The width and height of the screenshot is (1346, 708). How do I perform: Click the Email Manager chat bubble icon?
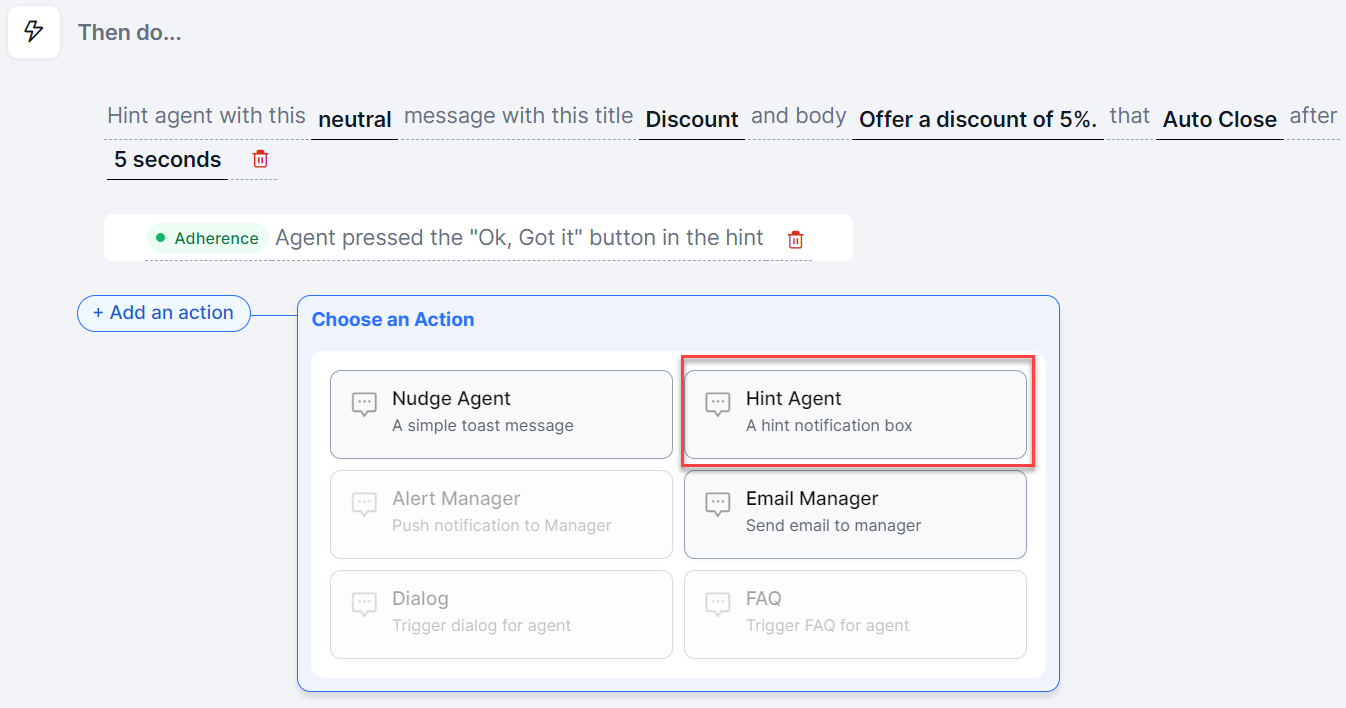718,504
